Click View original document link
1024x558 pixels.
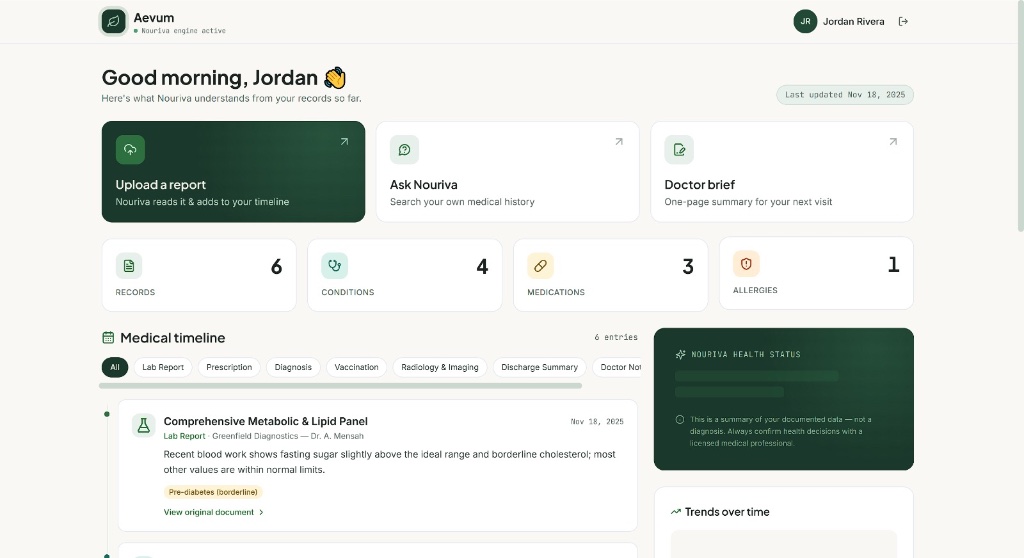[208, 512]
